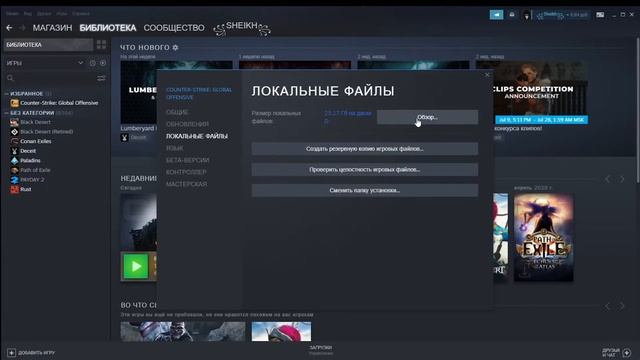Click the verify game files integrity button
The height and width of the screenshot is (360, 640).
365,169
